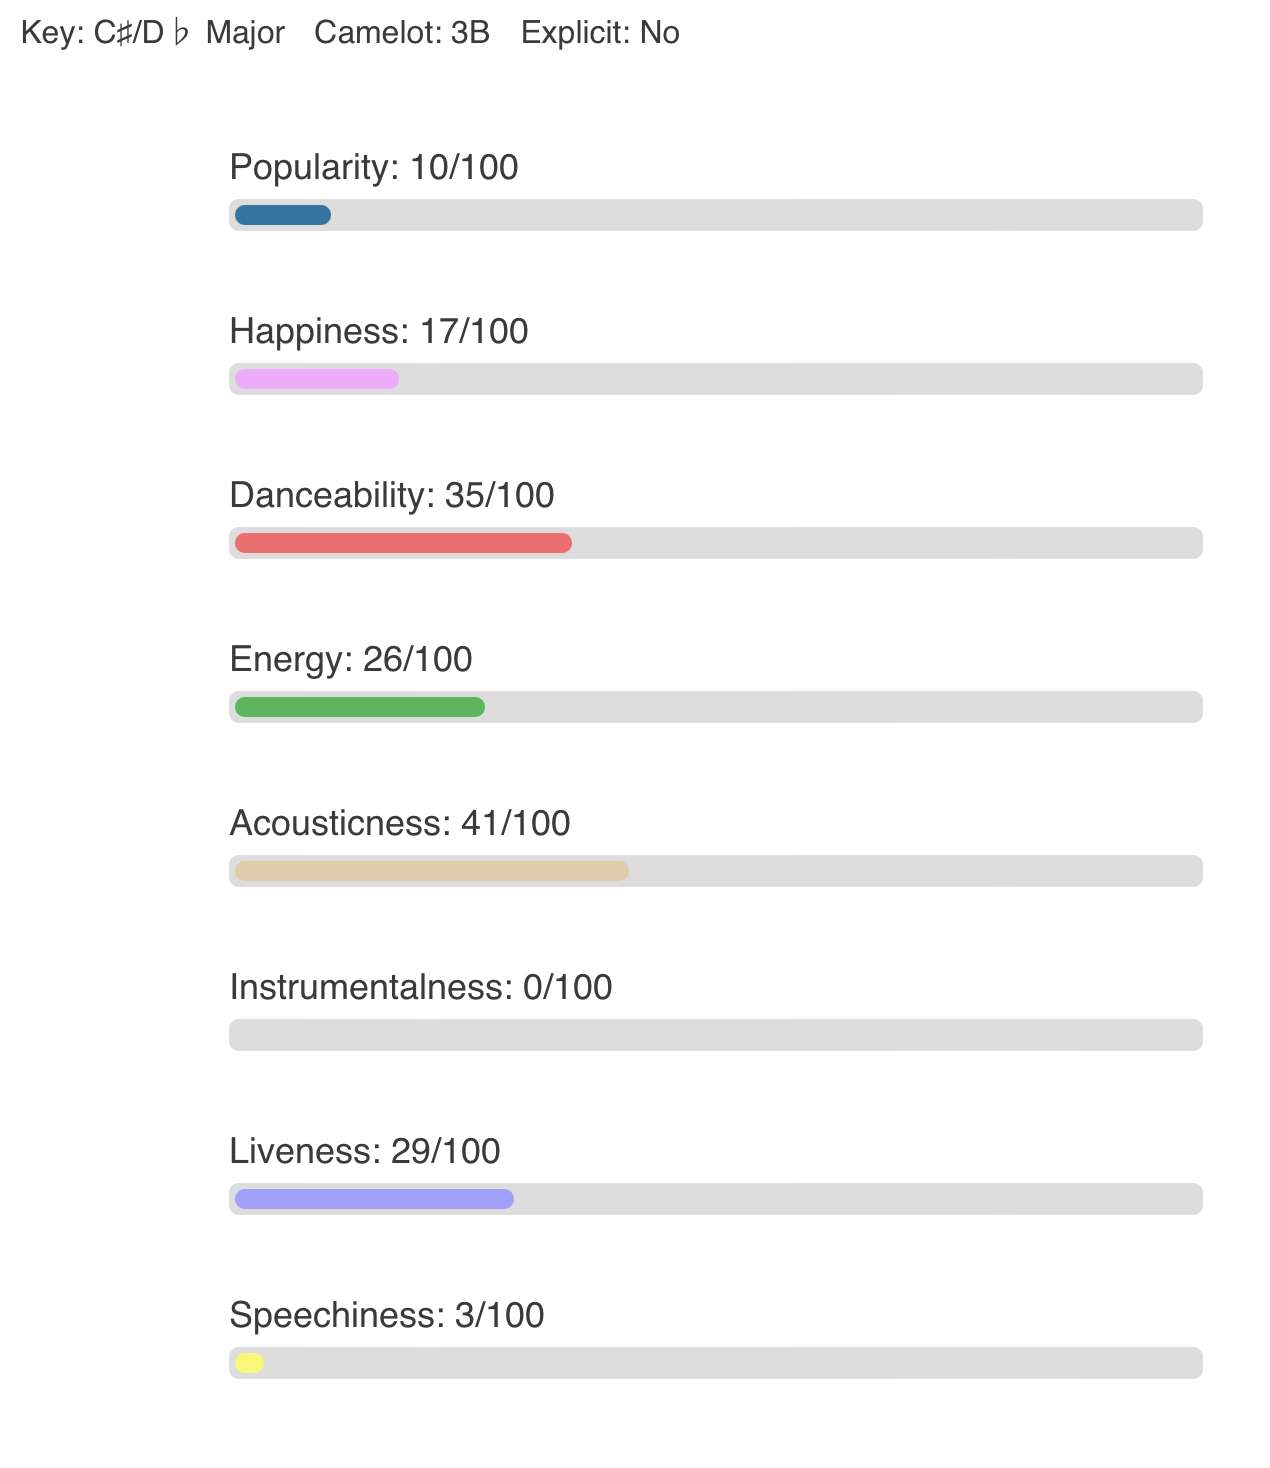
Task: Click the red Danceability bar fill
Action: tap(403, 543)
